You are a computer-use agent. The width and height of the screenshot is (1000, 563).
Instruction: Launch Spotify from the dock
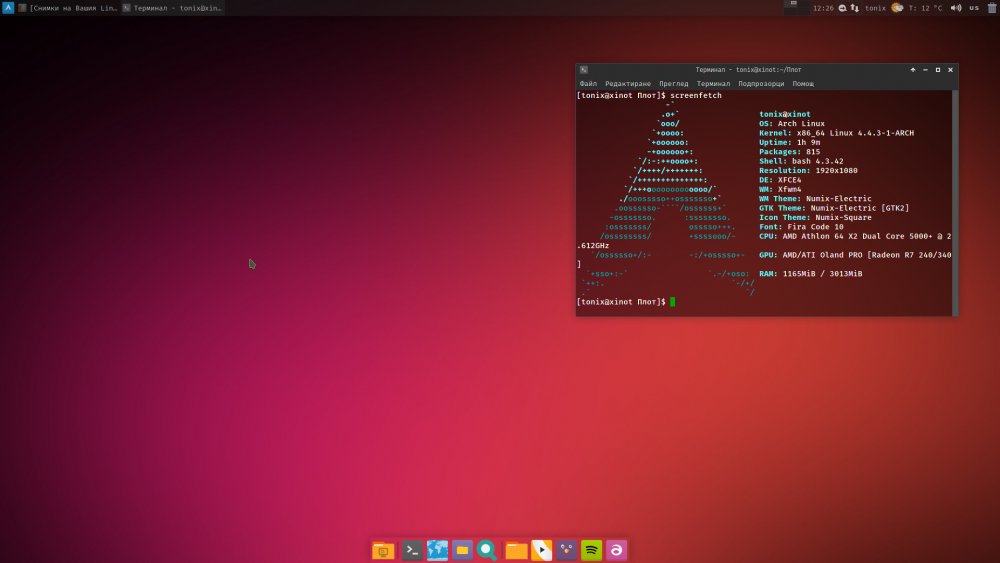[591, 550]
